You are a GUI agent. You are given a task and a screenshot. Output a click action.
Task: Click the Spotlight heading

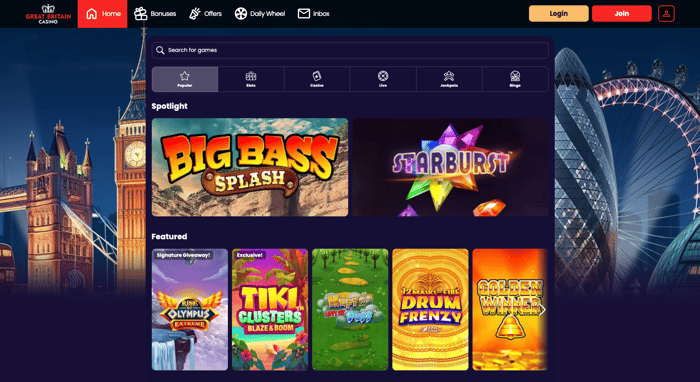[x=169, y=106]
